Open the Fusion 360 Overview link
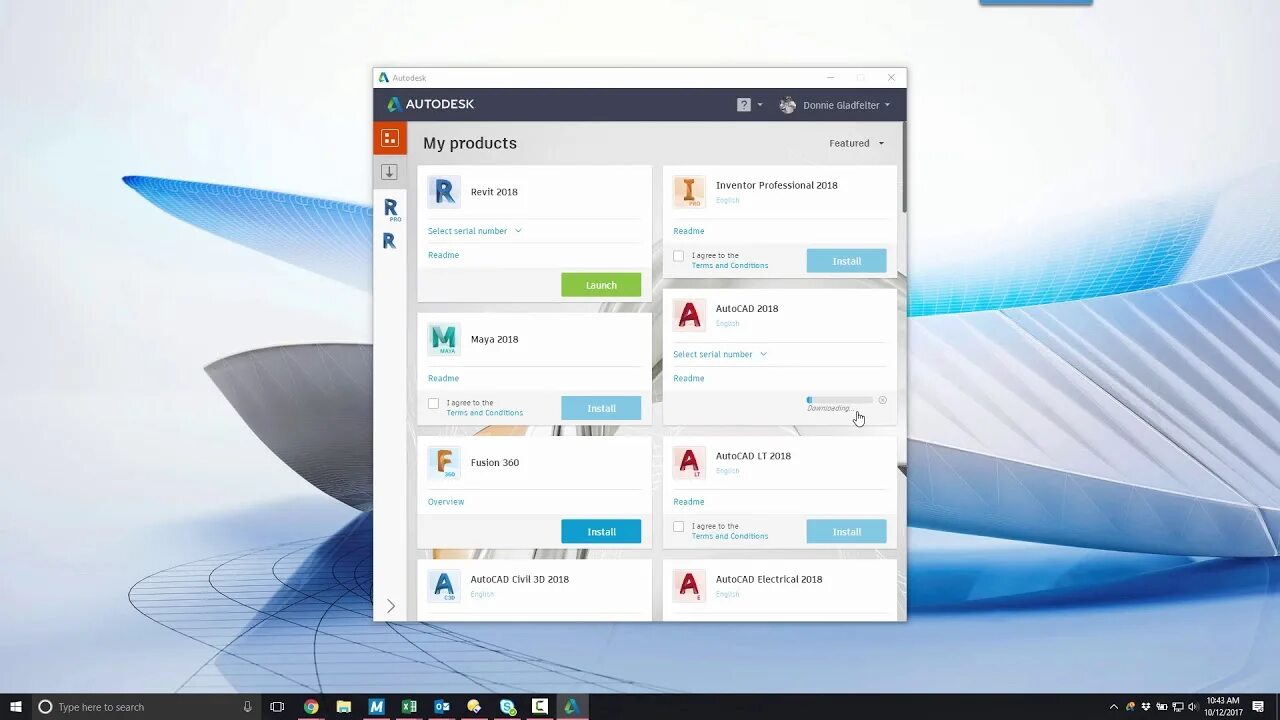This screenshot has height=720, width=1280. pyautogui.click(x=446, y=502)
